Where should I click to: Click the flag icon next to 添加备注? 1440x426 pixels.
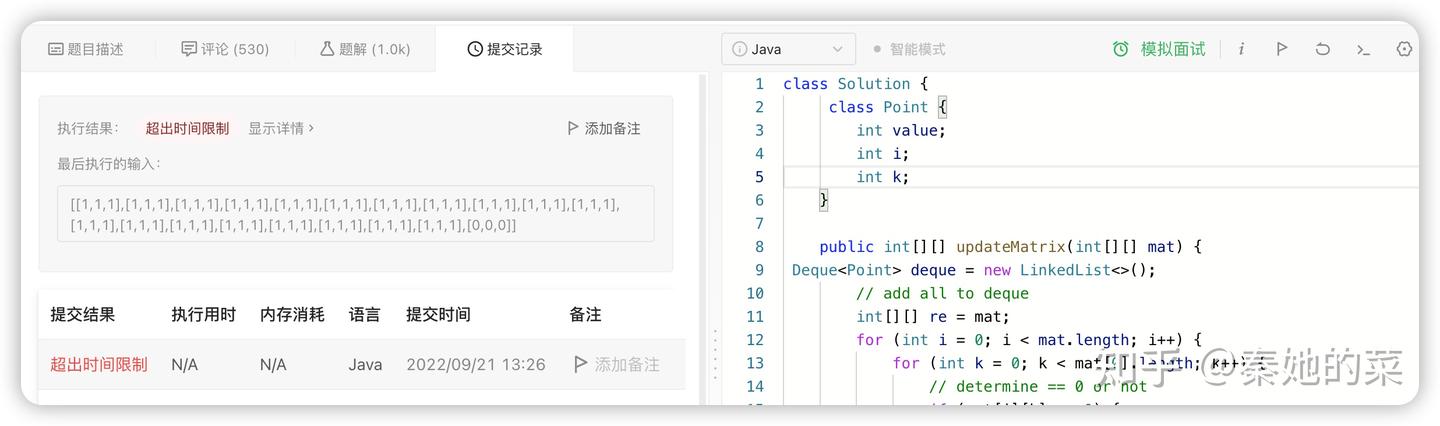tap(572, 128)
